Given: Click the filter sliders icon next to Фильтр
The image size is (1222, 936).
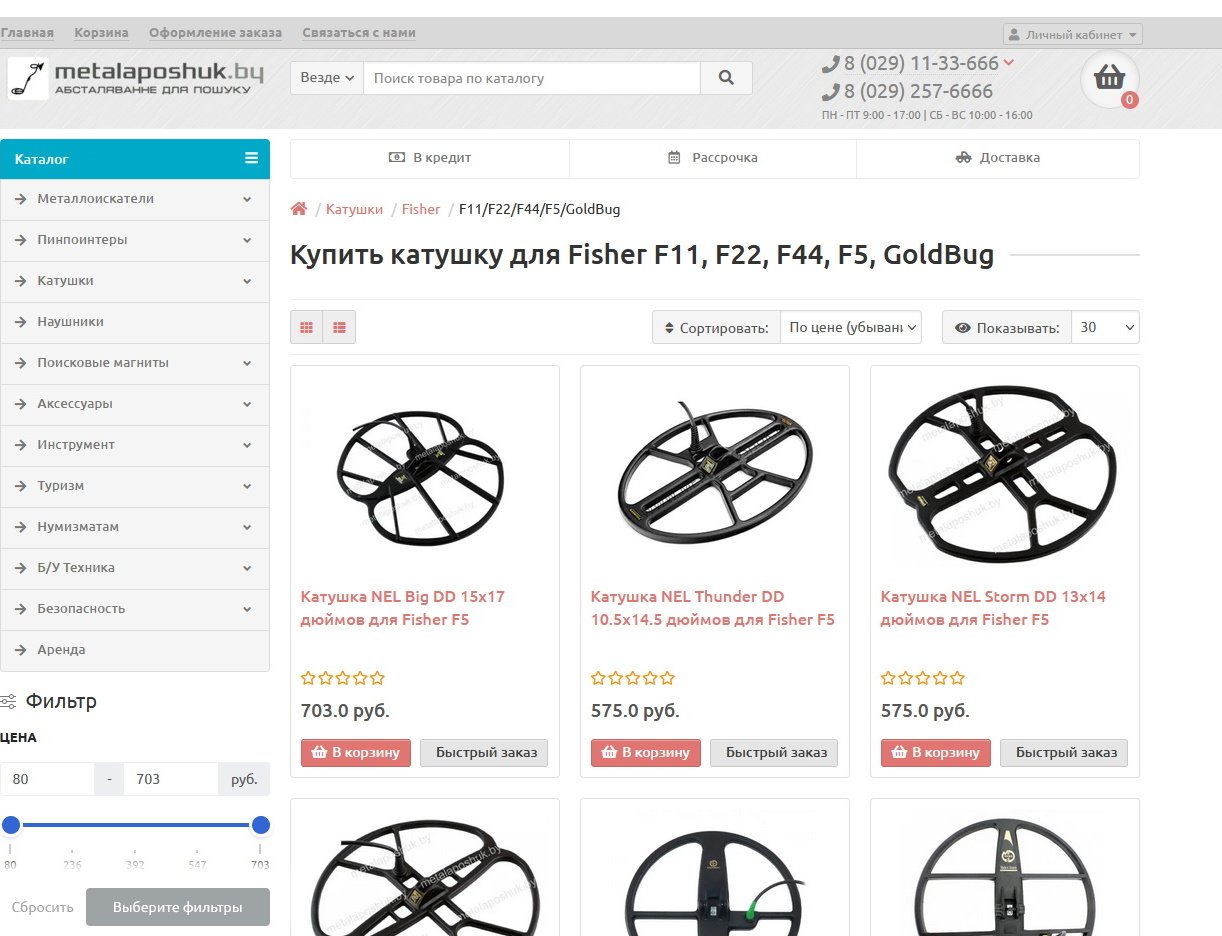Looking at the screenshot, I should 8,702.
